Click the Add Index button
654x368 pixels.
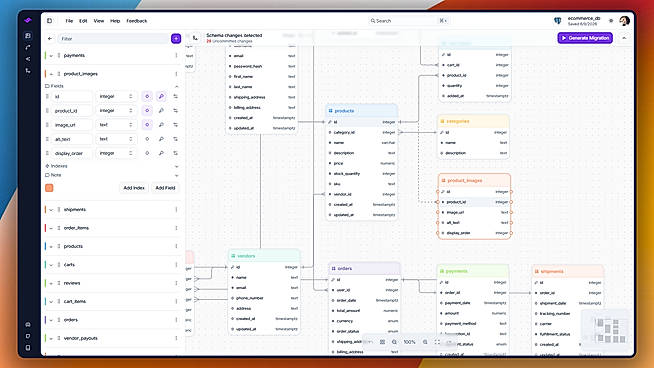(134, 188)
